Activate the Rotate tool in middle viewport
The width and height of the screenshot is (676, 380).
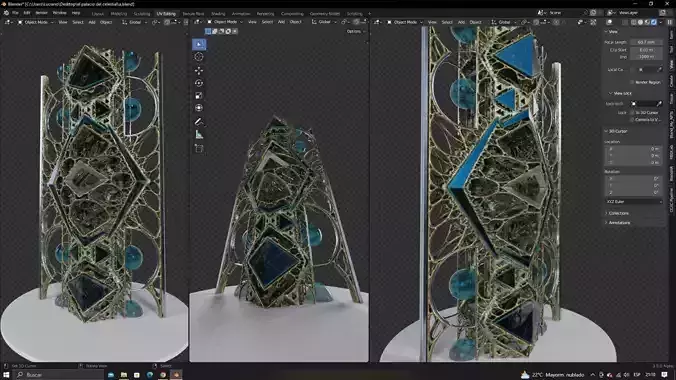coord(199,83)
